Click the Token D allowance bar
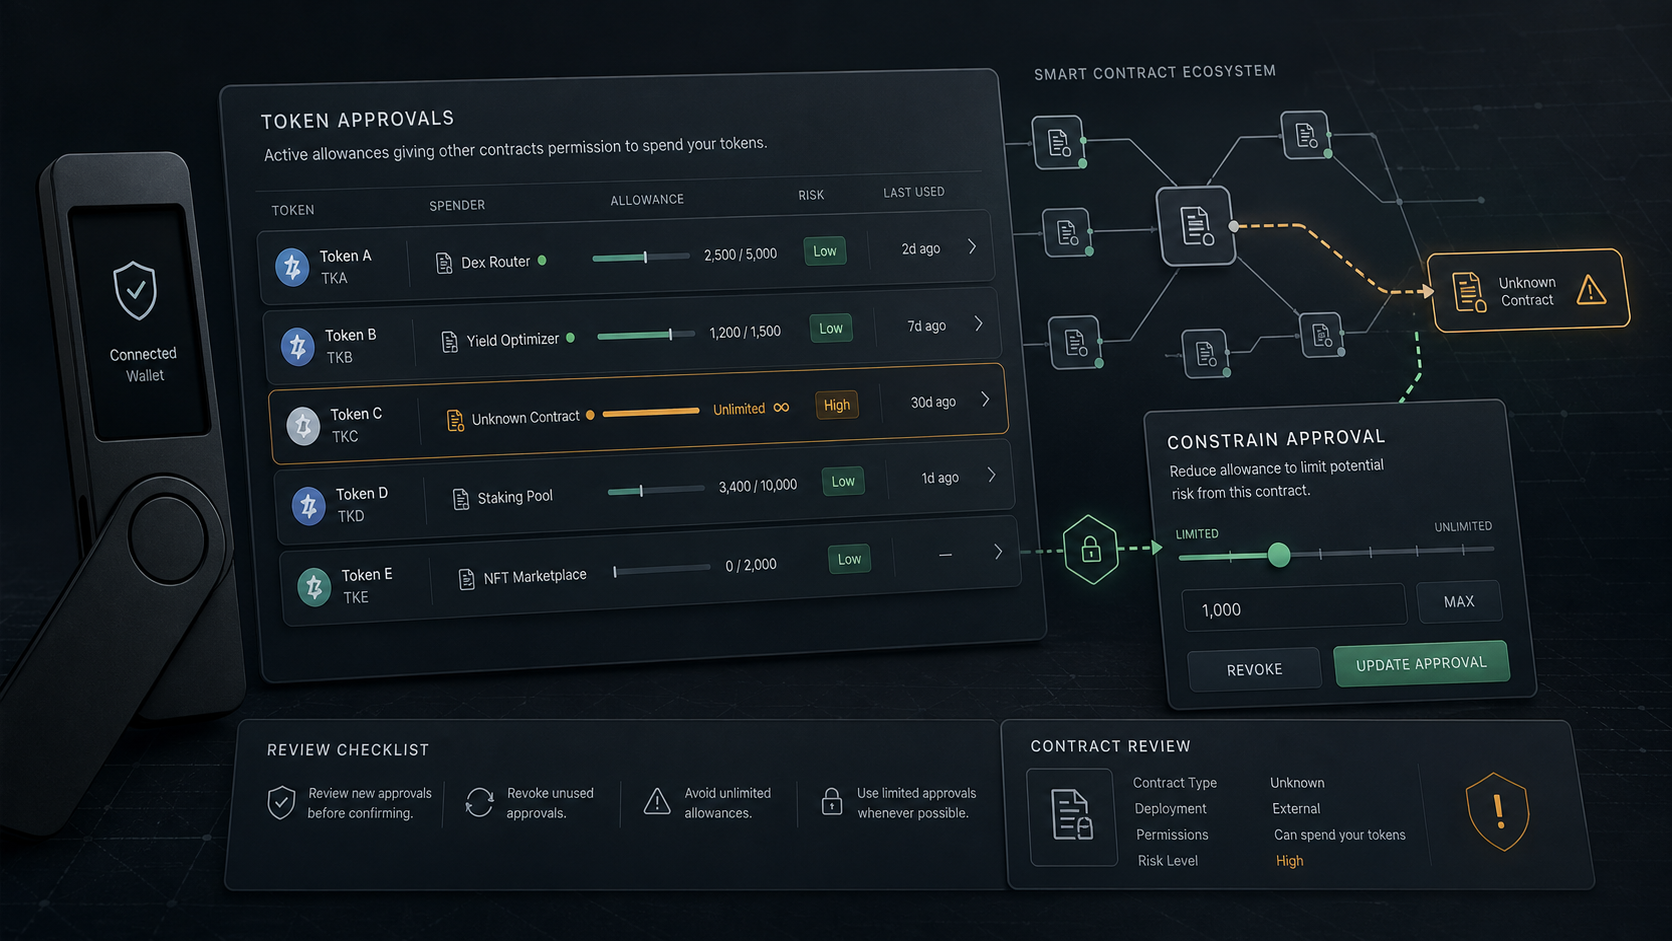The width and height of the screenshot is (1672, 941). [x=656, y=490]
